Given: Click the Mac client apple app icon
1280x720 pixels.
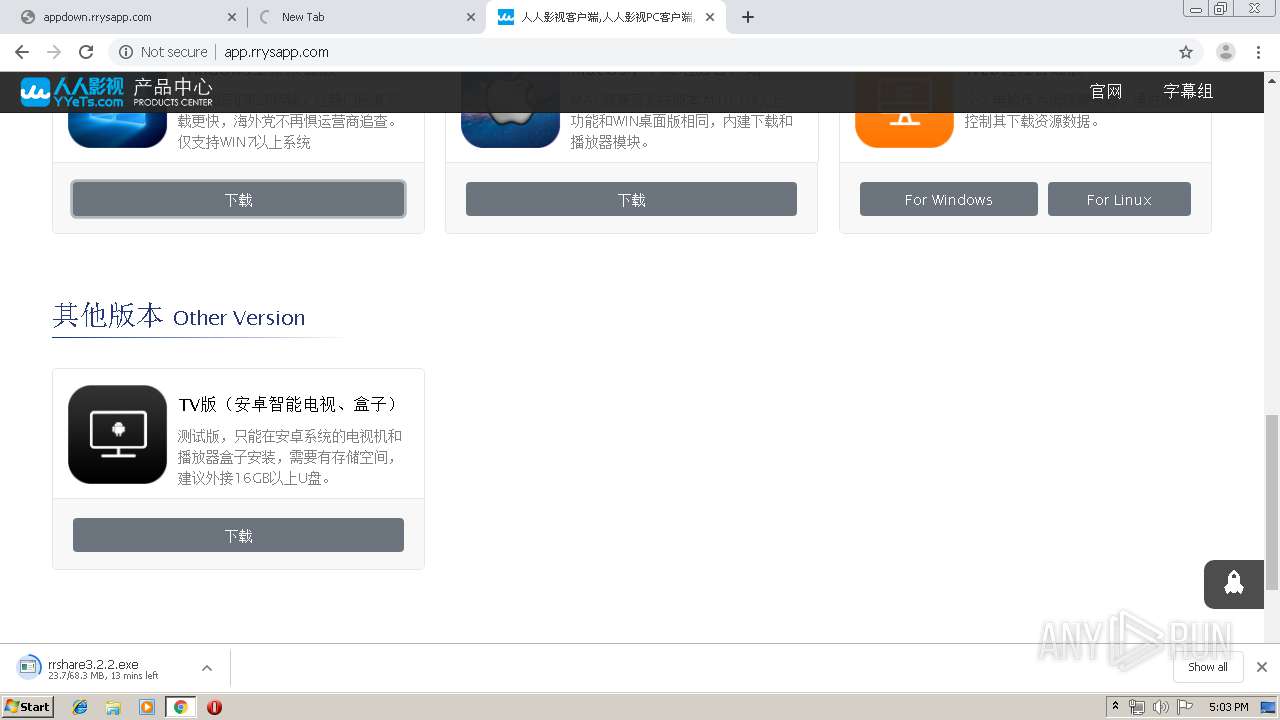Looking at the screenshot, I should coord(510,129).
